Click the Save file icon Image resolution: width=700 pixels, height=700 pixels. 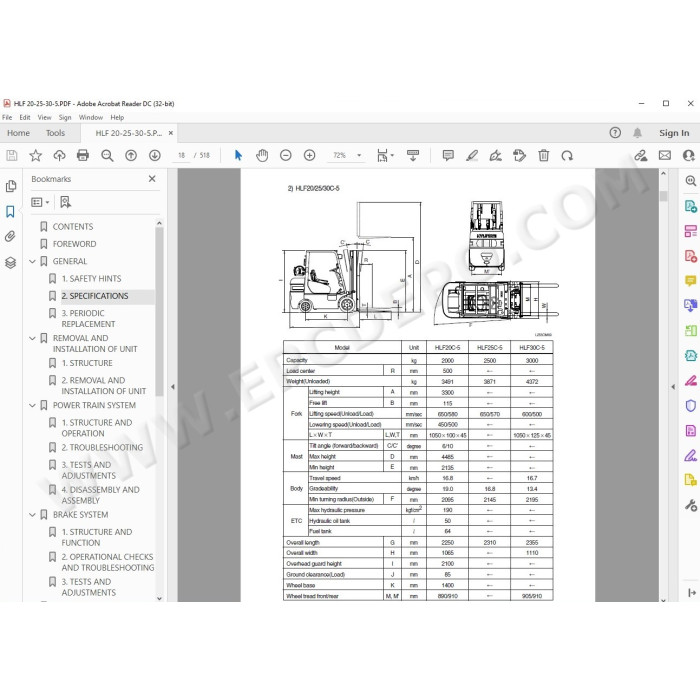12,155
